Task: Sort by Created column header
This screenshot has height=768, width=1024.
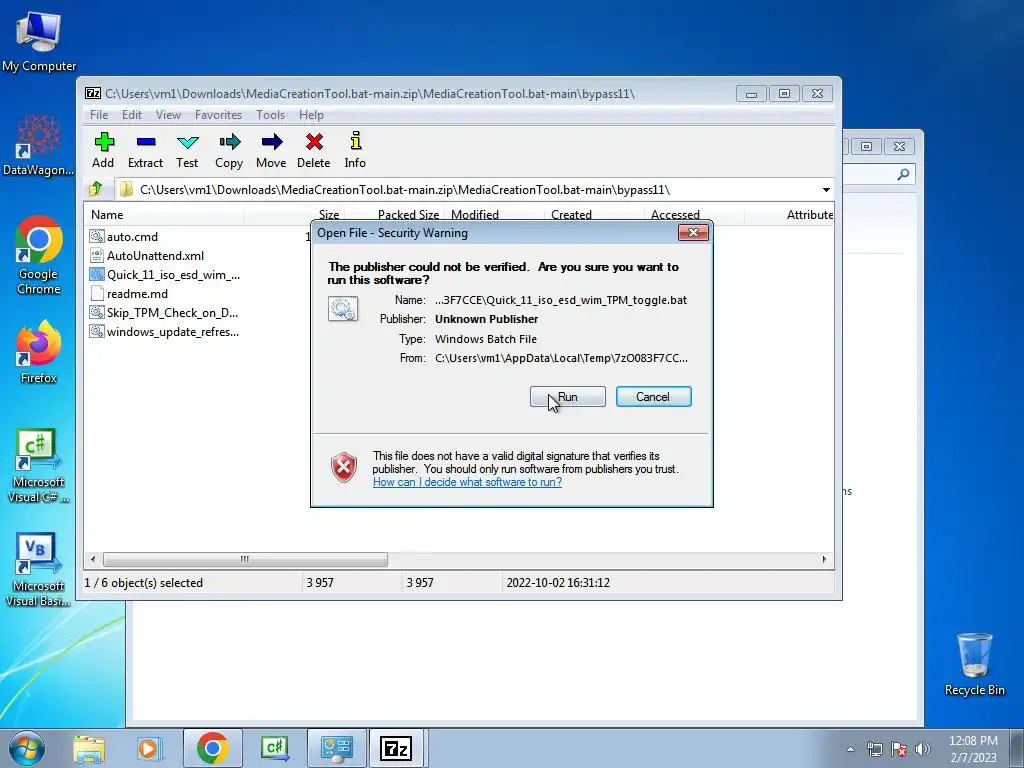Action: pyautogui.click(x=594, y=215)
